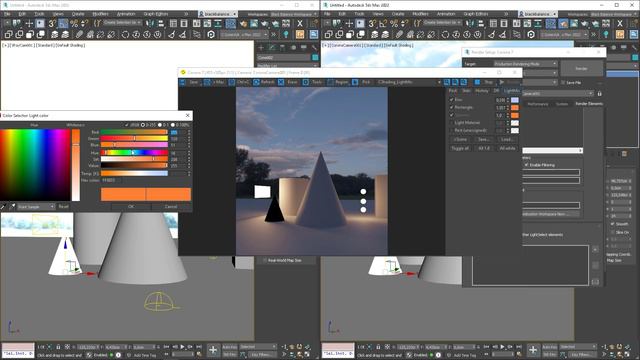Select the Move tool in right 3ds Max window
The width and height of the screenshot is (640, 360).
point(349,24)
